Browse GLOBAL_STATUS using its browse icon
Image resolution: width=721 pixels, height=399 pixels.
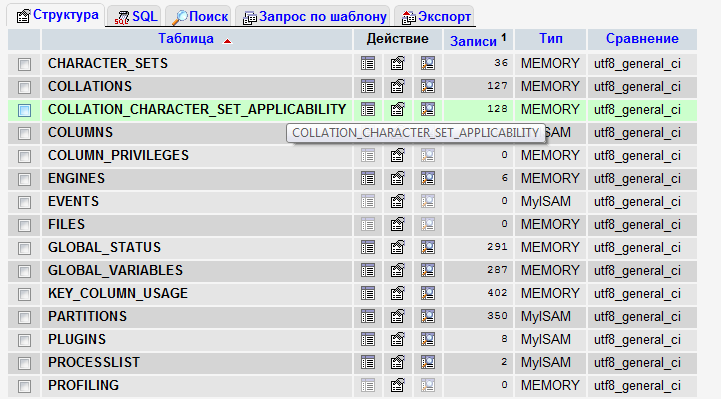point(368,247)
